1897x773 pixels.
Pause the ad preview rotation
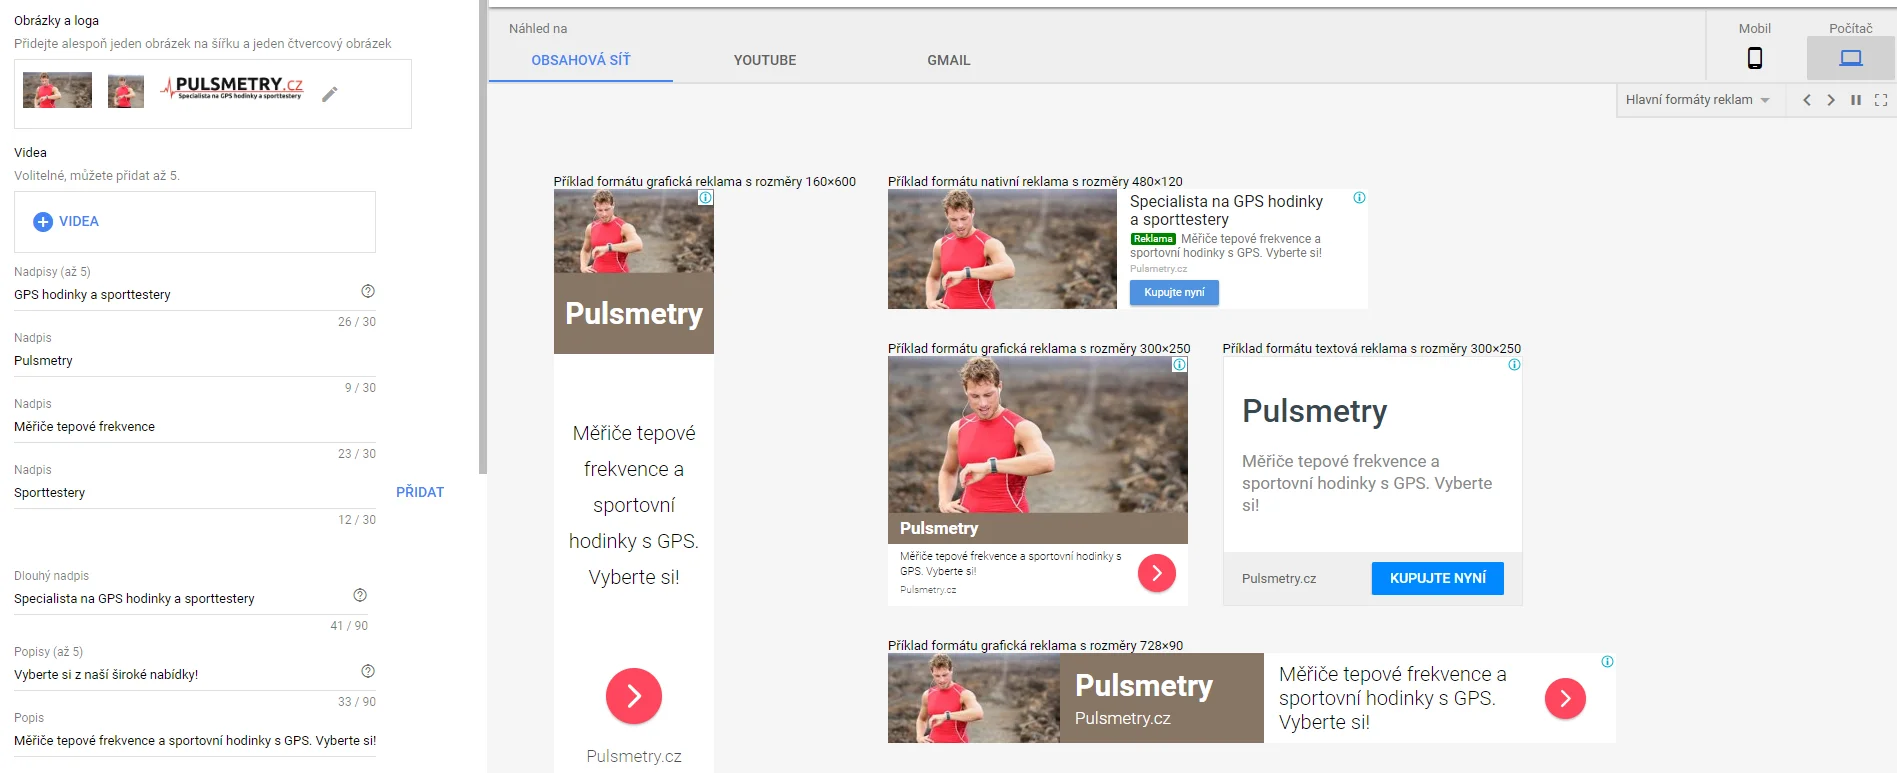1856,100
